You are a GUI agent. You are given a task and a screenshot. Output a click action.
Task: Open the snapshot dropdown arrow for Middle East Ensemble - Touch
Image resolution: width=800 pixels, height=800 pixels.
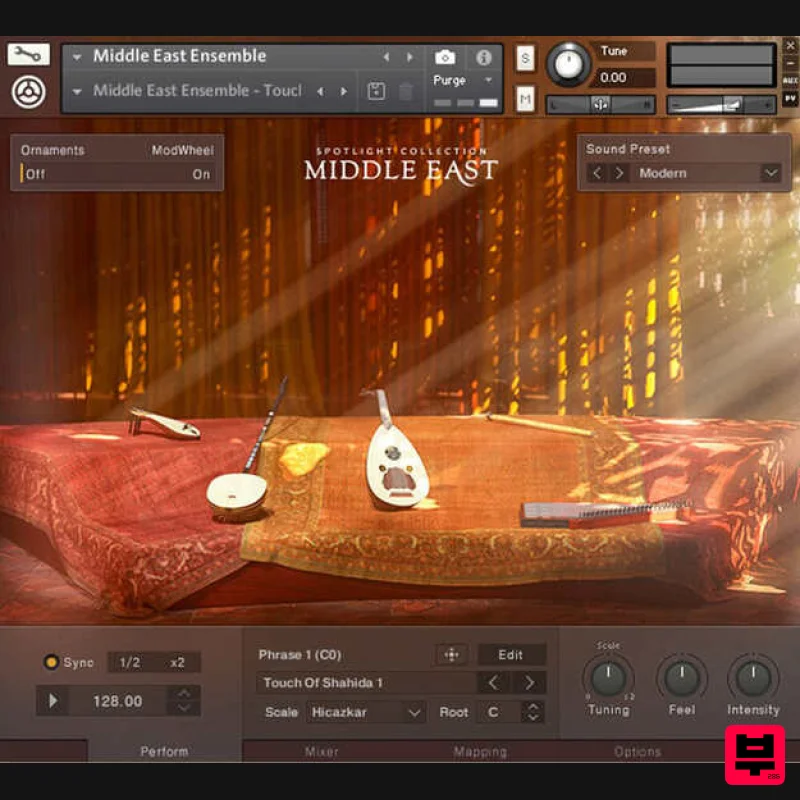coord(77,92)
